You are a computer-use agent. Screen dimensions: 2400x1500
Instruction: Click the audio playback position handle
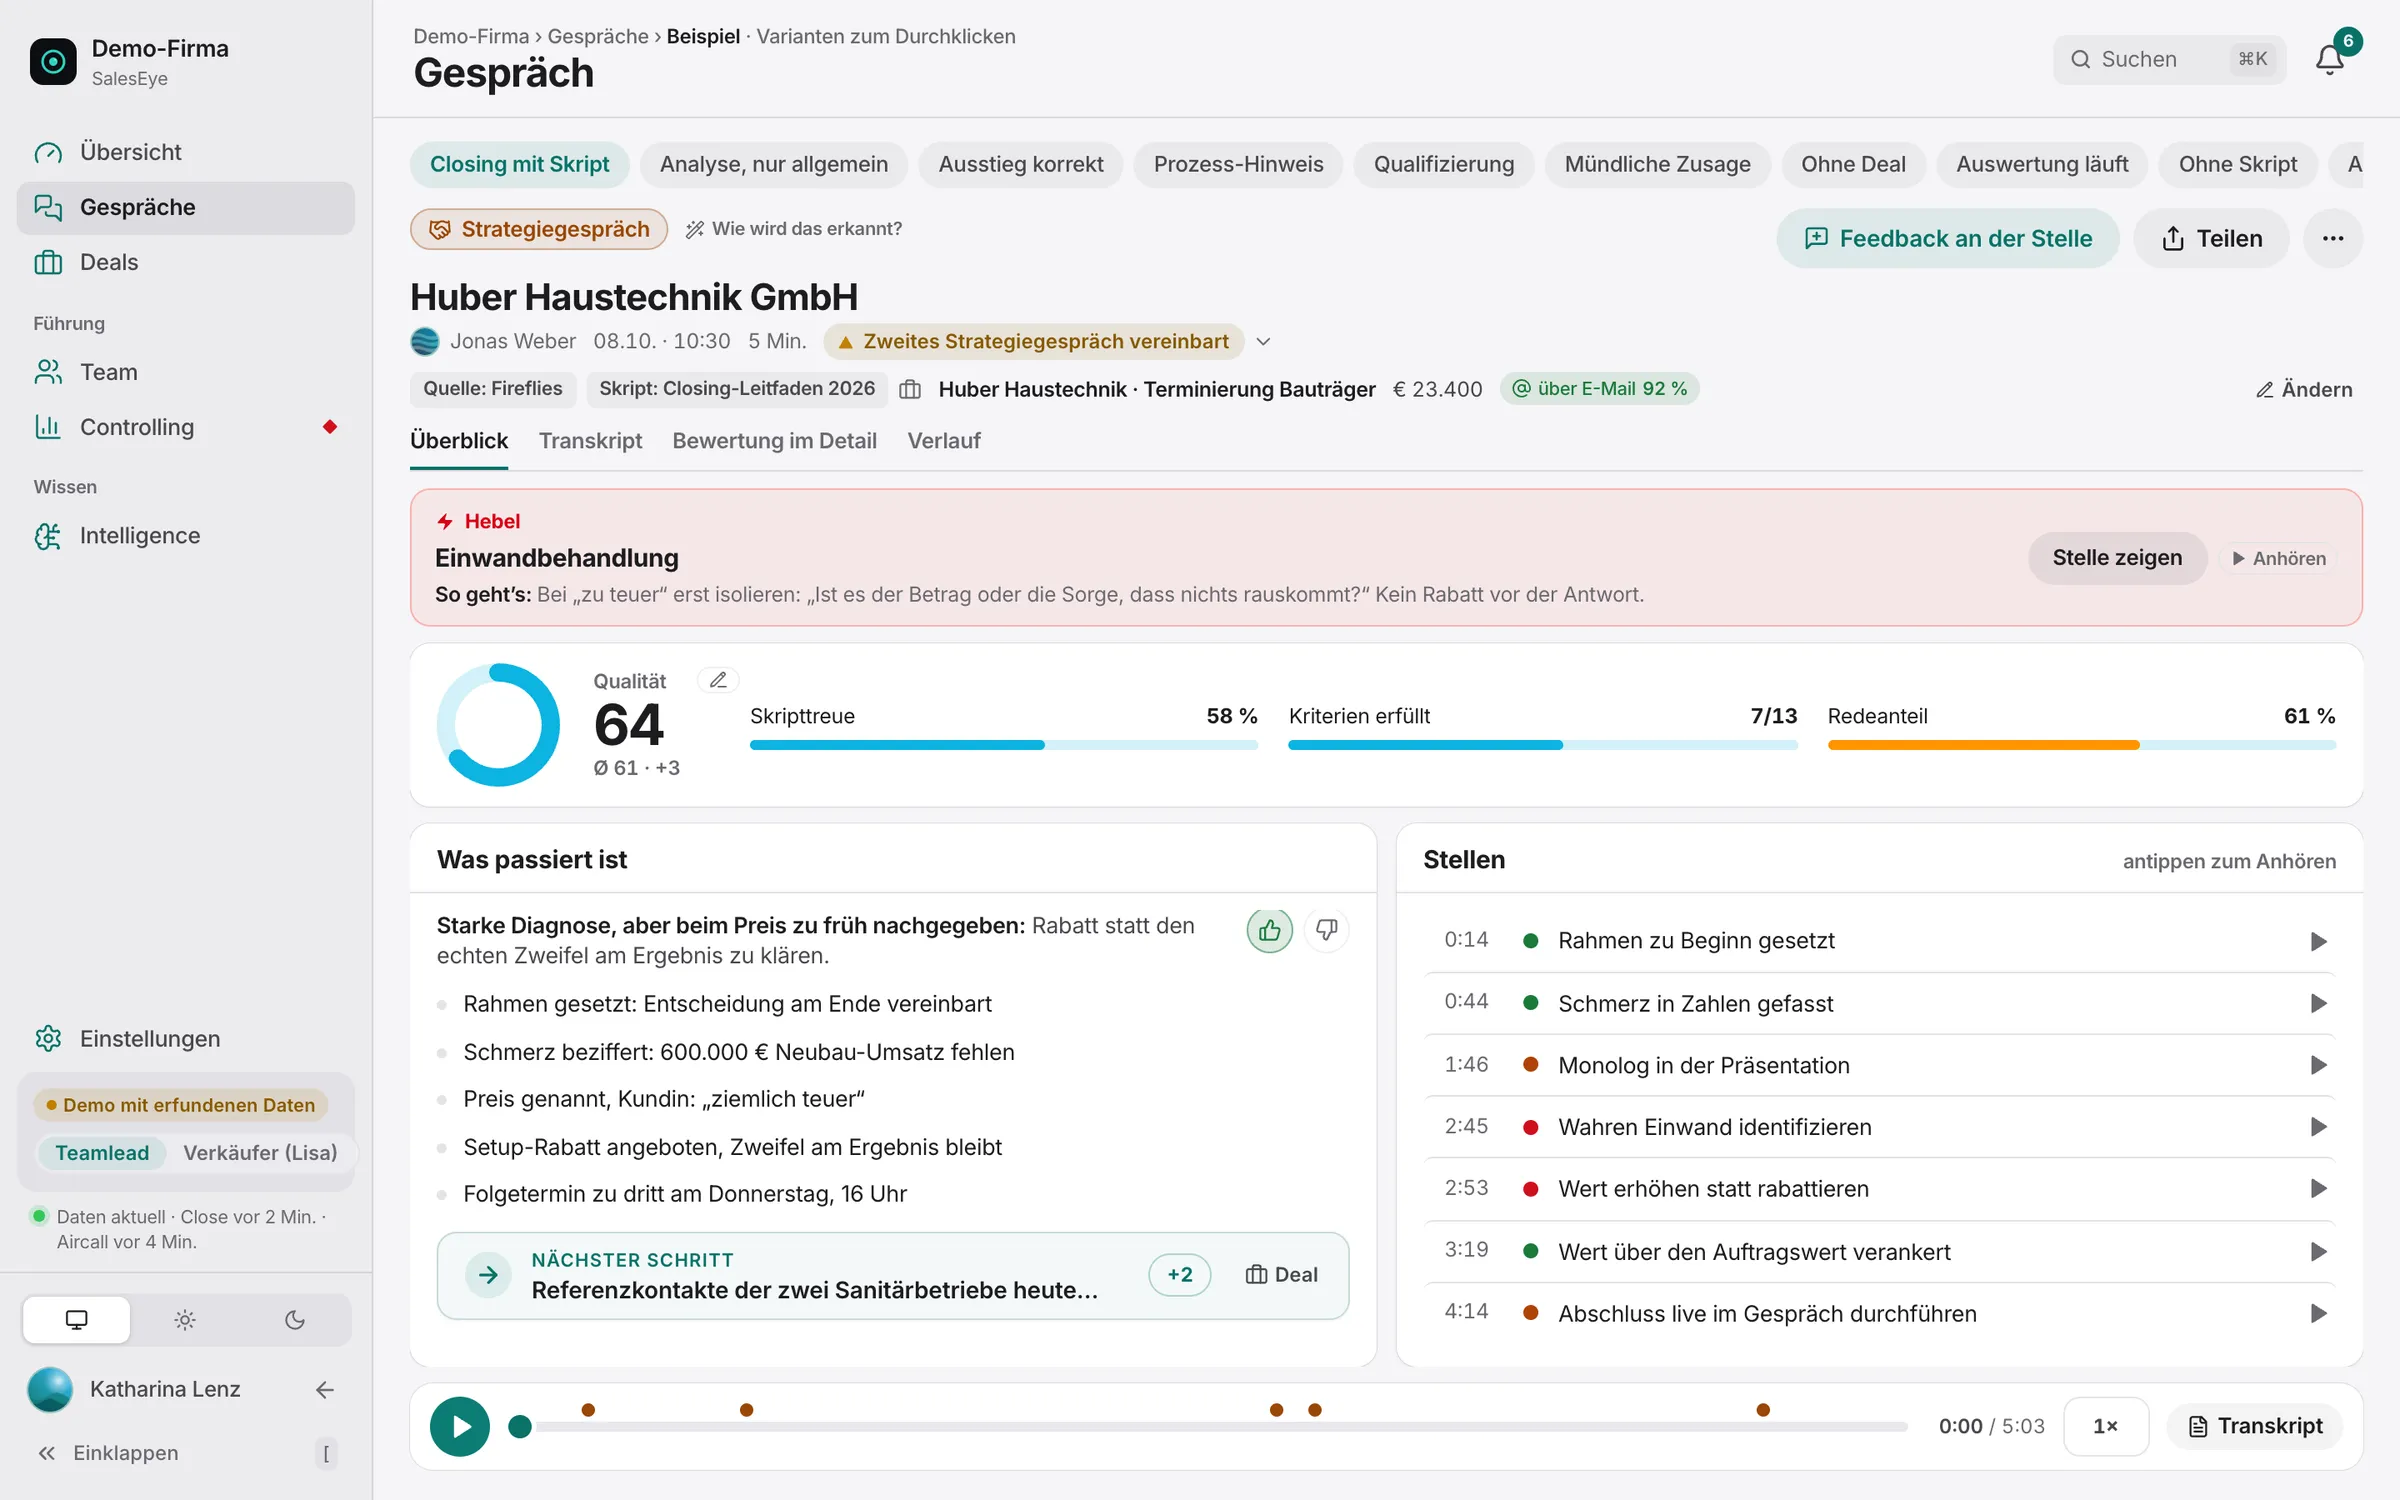pos(520,1426)
